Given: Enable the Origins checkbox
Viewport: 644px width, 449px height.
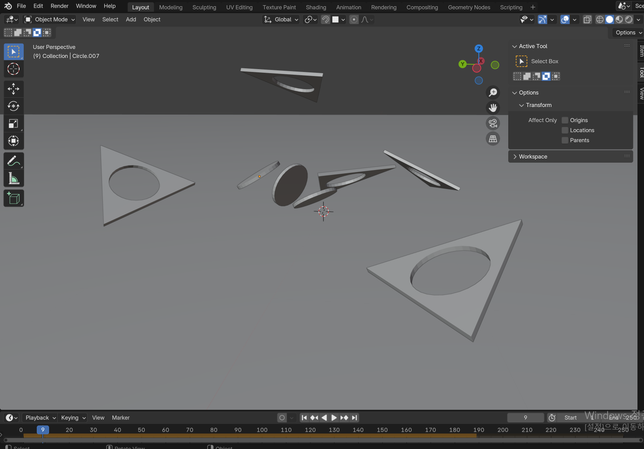Looking at the screenshot, I should pos(565,120).
